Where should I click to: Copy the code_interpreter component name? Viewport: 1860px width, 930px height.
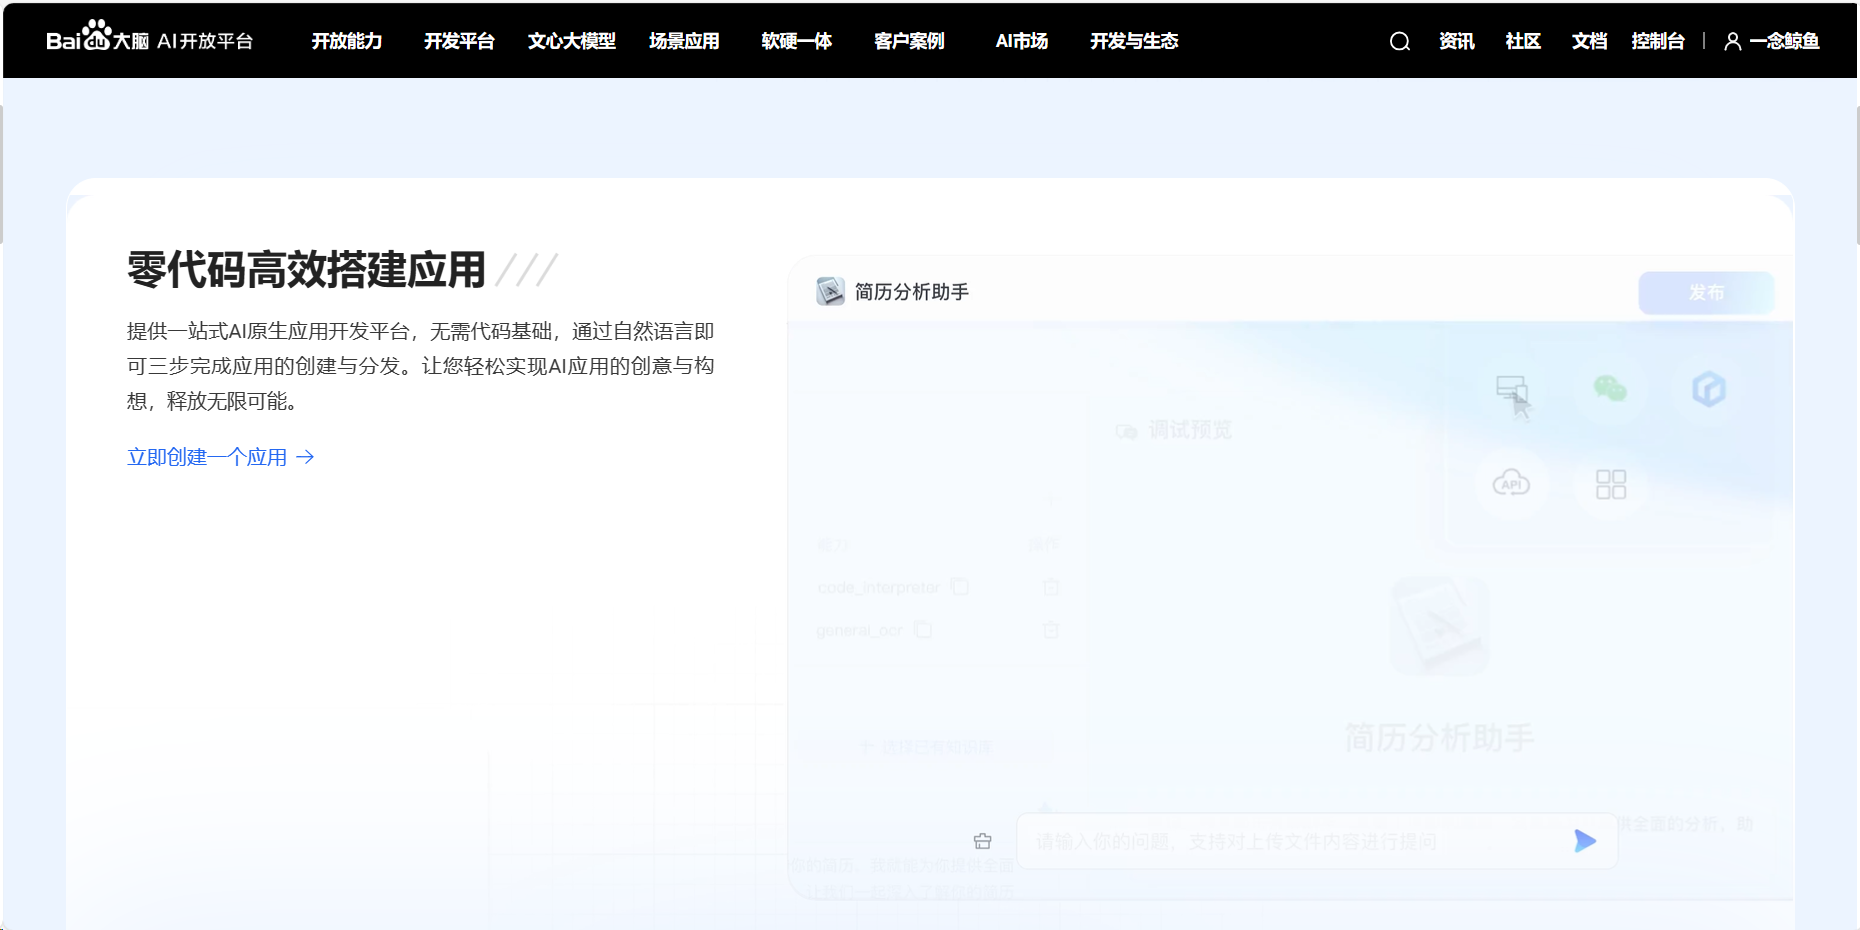[x=960, y=587]
